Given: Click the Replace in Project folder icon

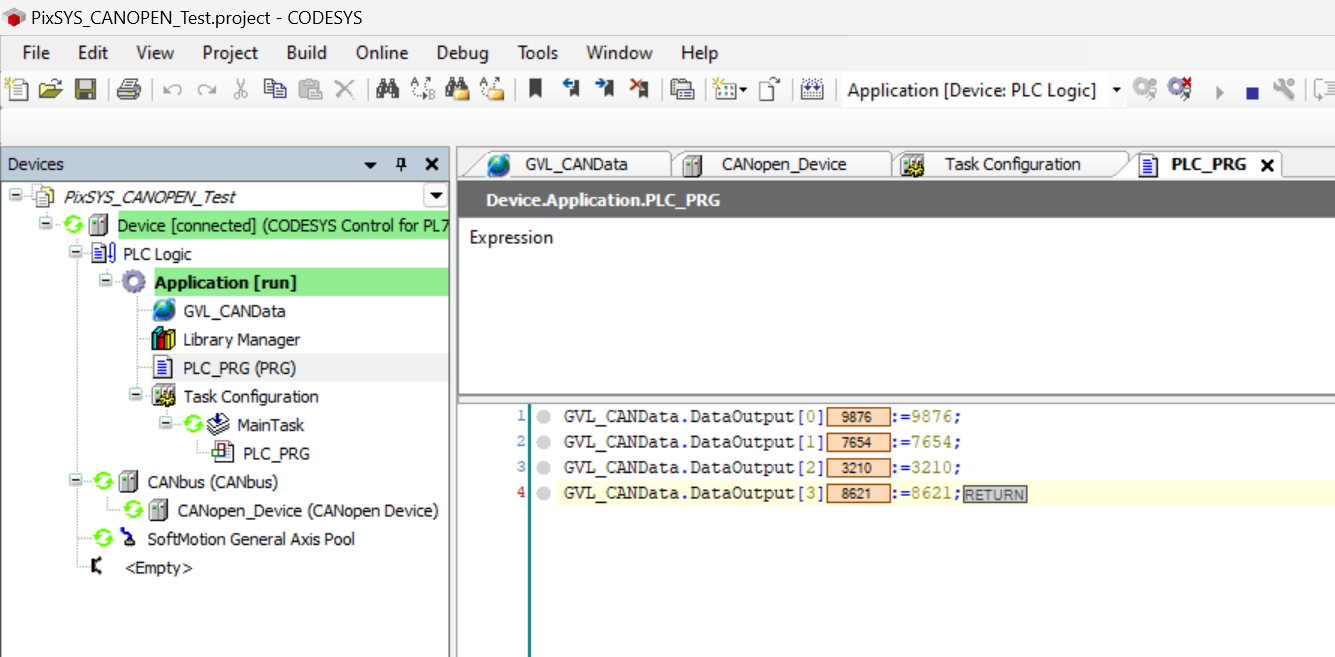Looking at the screenshot, I should pos(491,89).
